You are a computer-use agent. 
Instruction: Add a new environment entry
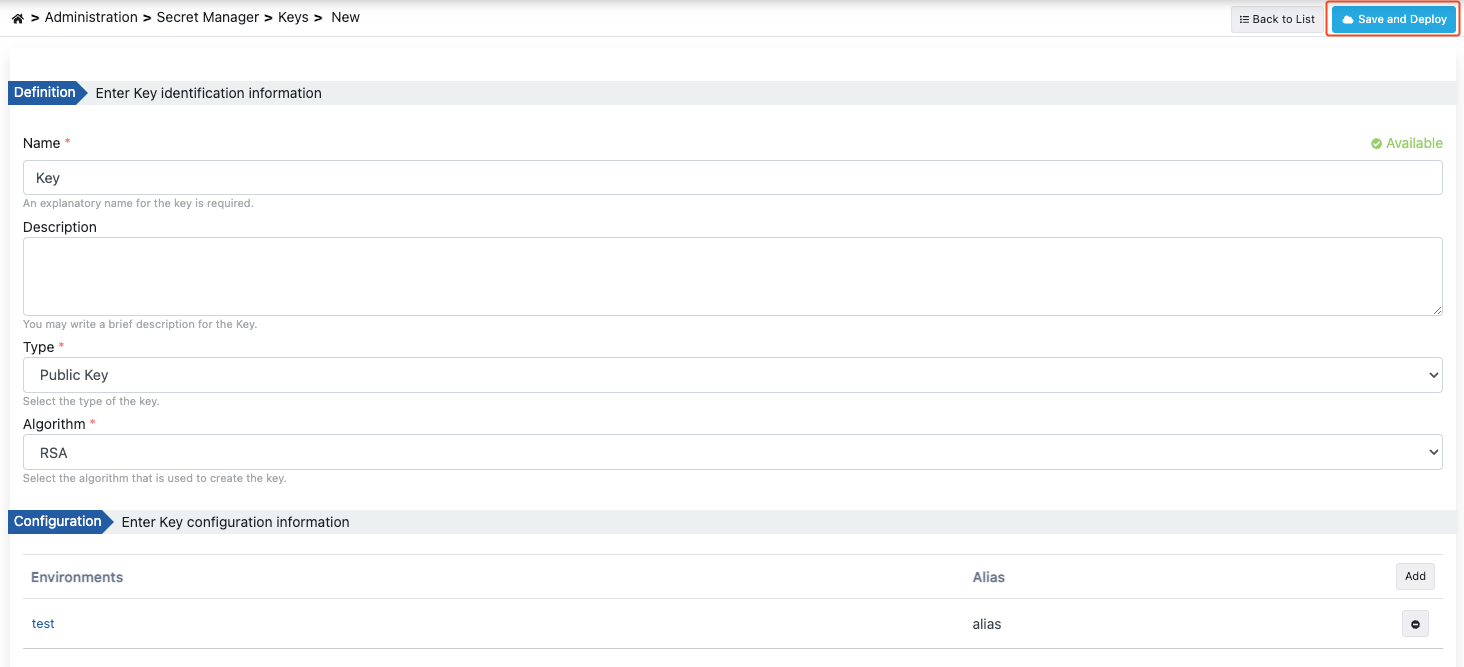pyautogui.click(x=1415, y=576)
